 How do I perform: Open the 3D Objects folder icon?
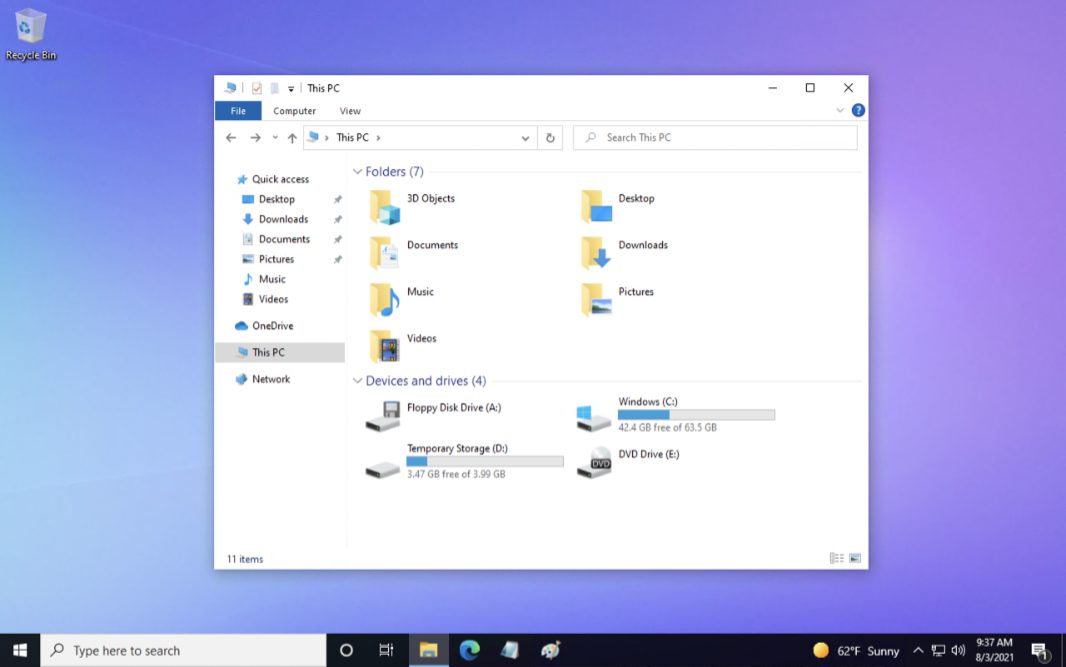tap(385, 207)
